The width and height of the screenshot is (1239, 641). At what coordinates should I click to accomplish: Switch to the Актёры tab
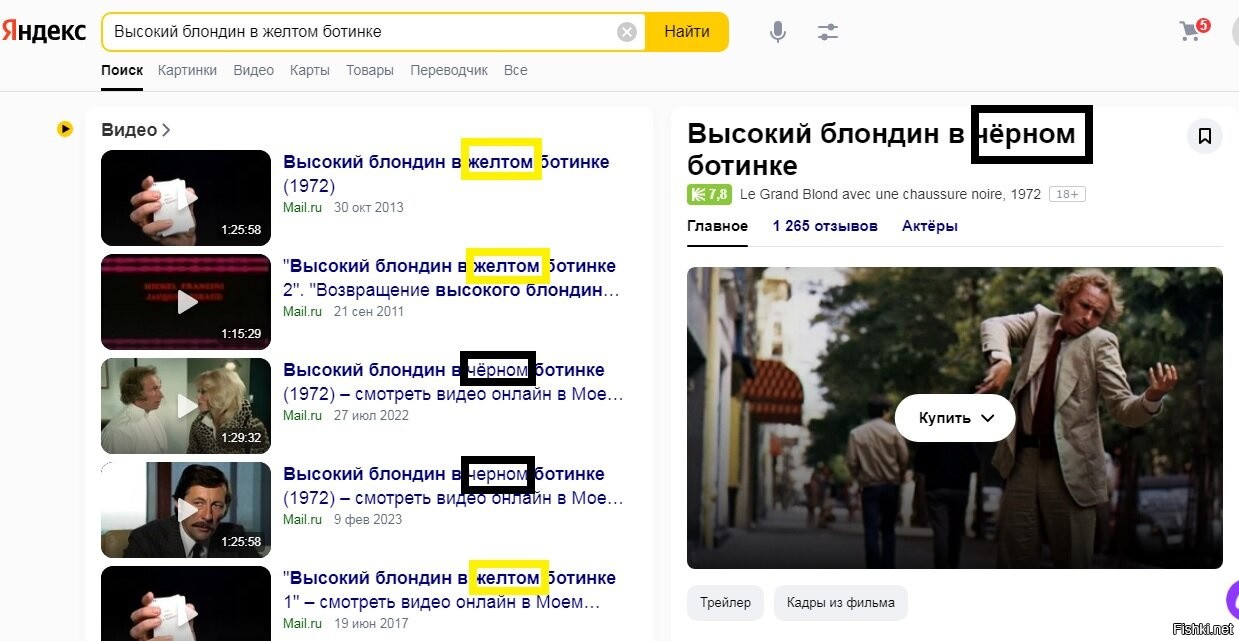click(x=929, y=226)
